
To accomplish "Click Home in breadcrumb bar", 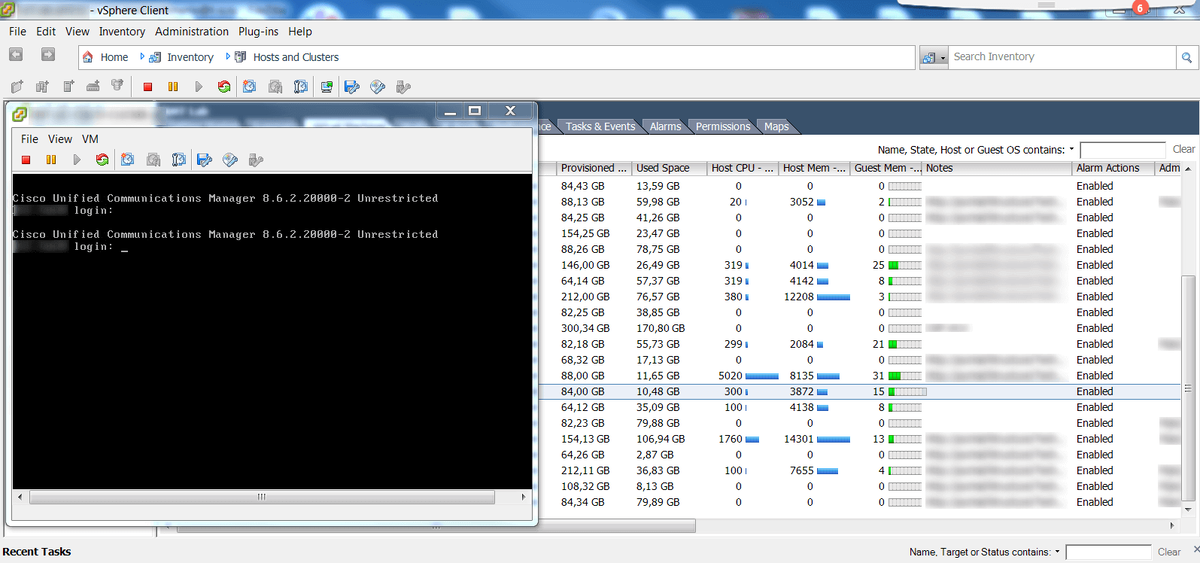I will (114, 57).
